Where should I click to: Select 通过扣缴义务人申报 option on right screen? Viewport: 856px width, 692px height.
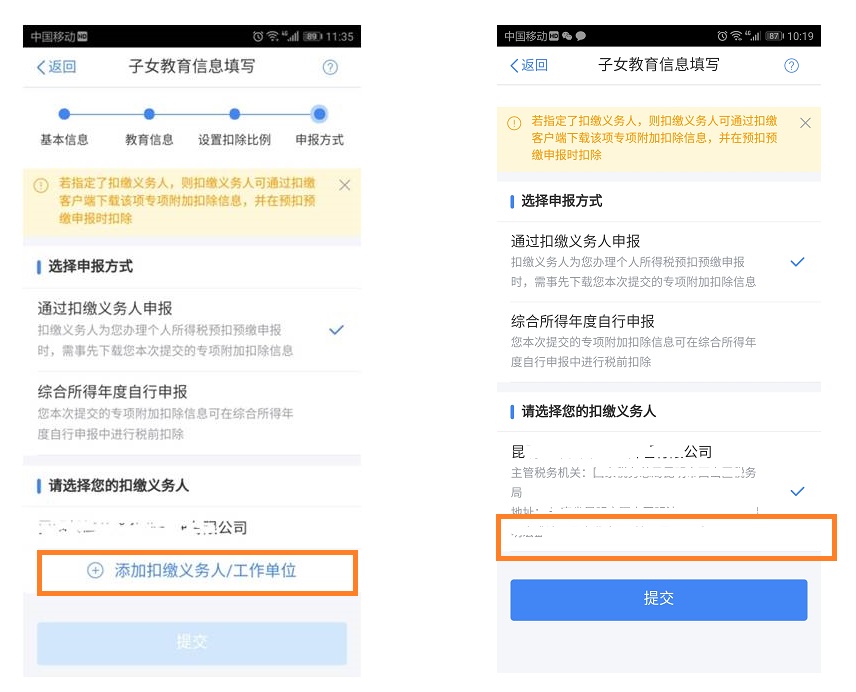[x=658, y=261]
